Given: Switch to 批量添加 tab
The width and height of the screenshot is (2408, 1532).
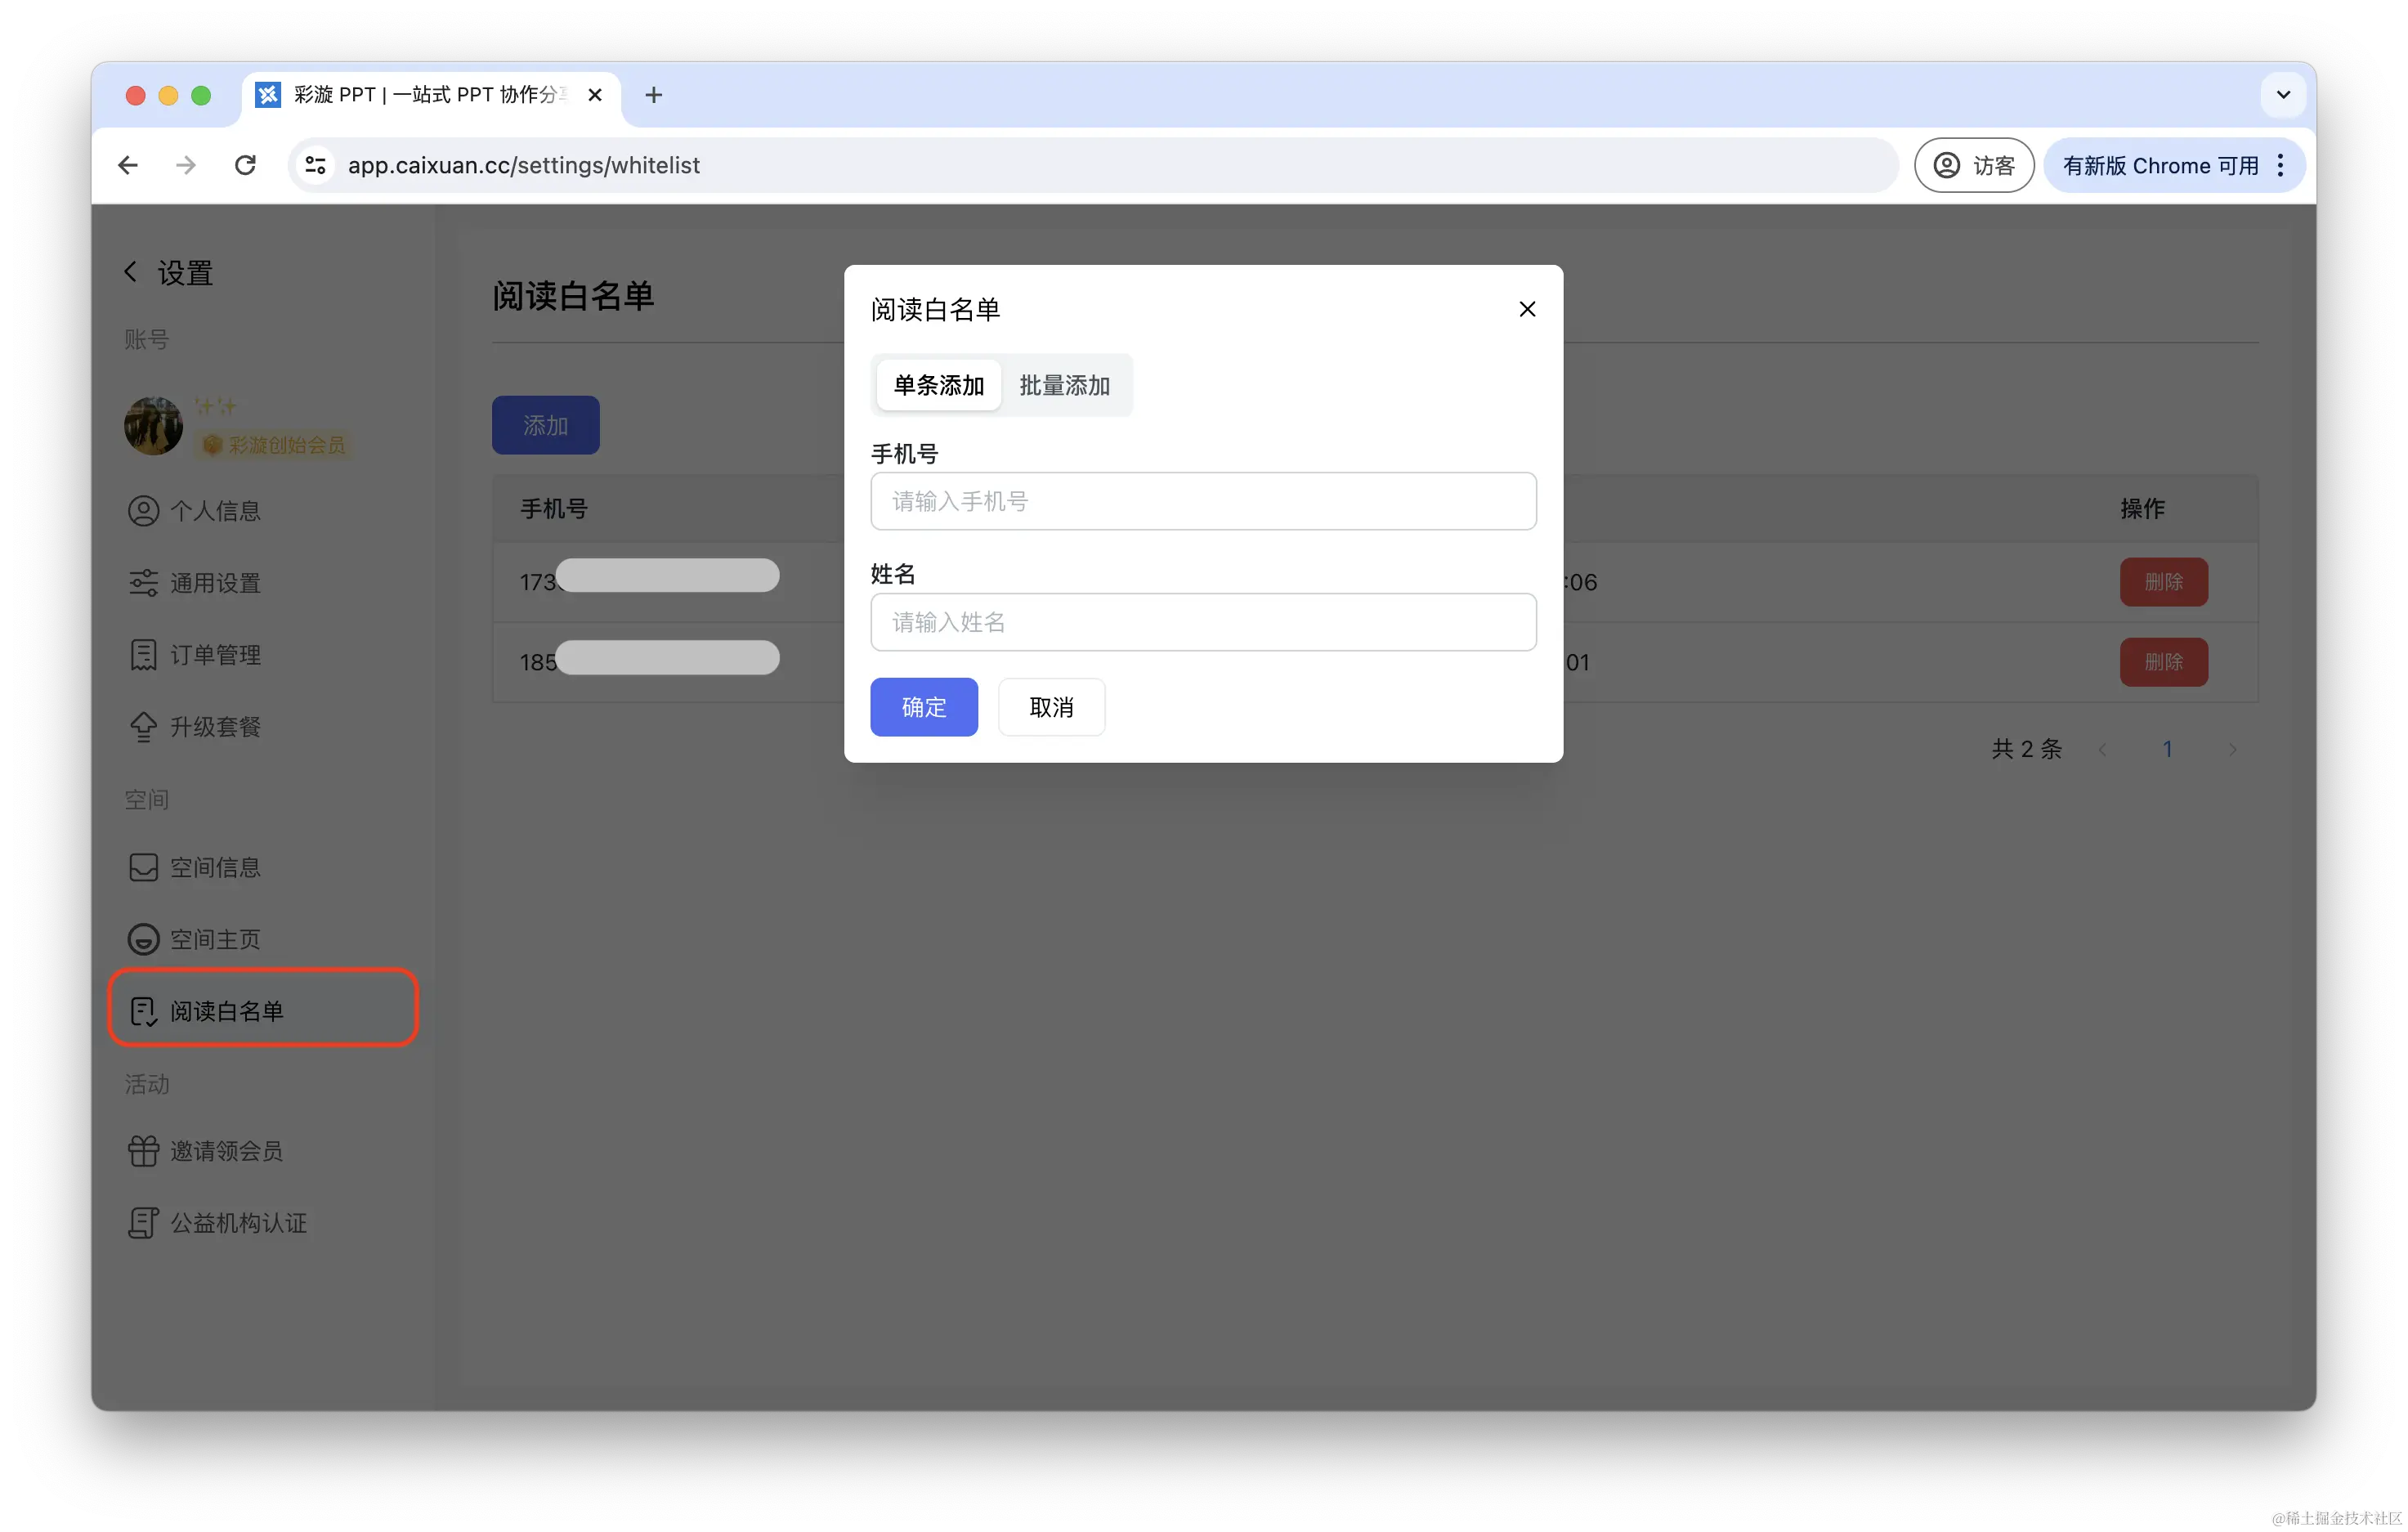Looking at the screenshot, I should click(x=1064, y=385).
